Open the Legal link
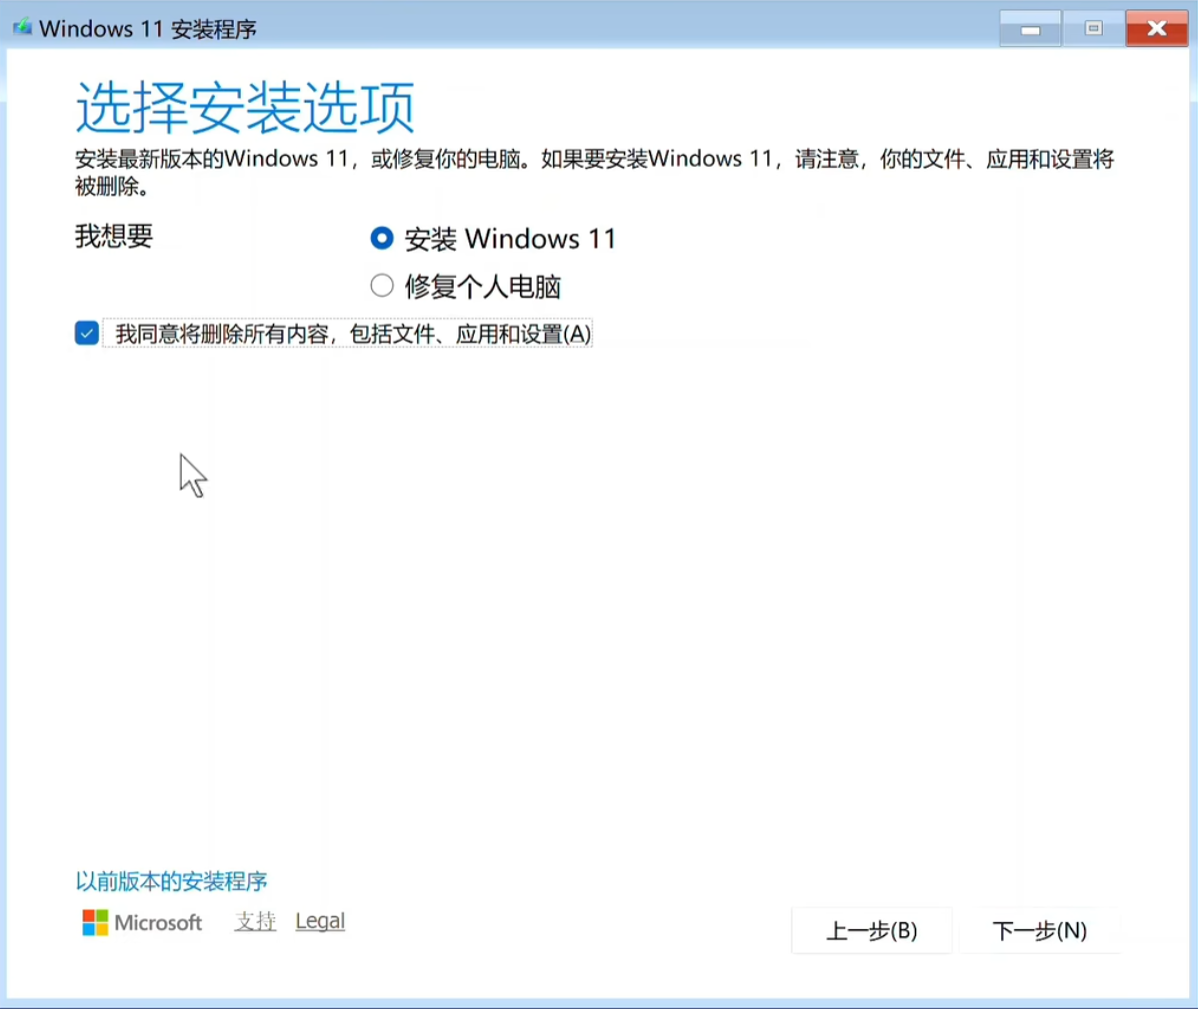The image size is (1198, 1009). (x=320, y=921)
